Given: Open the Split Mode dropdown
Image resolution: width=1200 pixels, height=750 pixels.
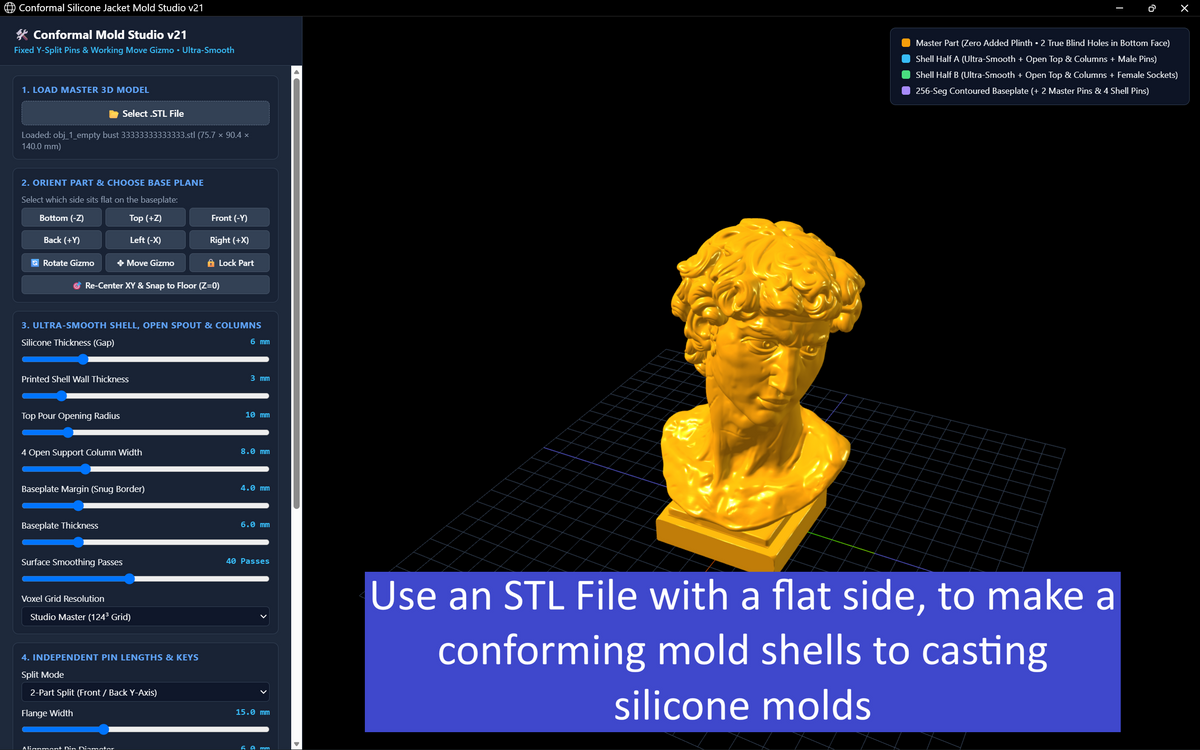Looking at the screenshot, I should coord(145,692).
